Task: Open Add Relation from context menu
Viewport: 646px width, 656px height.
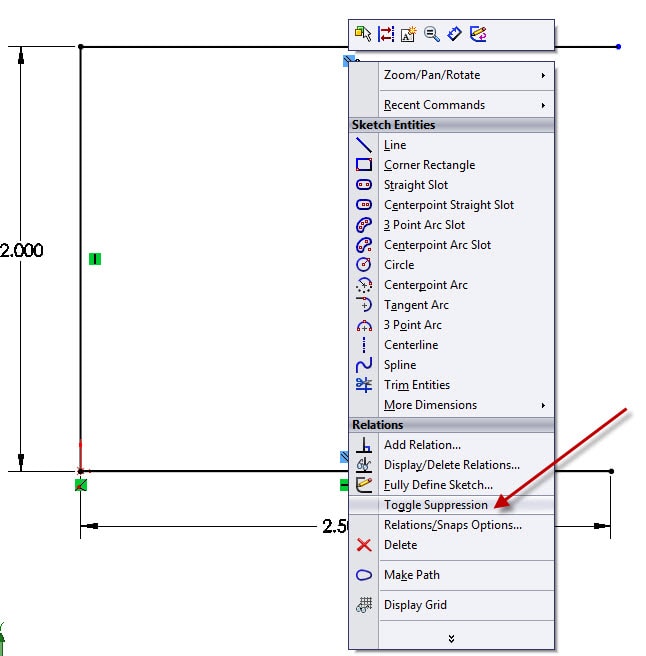Action: [422, 445]
